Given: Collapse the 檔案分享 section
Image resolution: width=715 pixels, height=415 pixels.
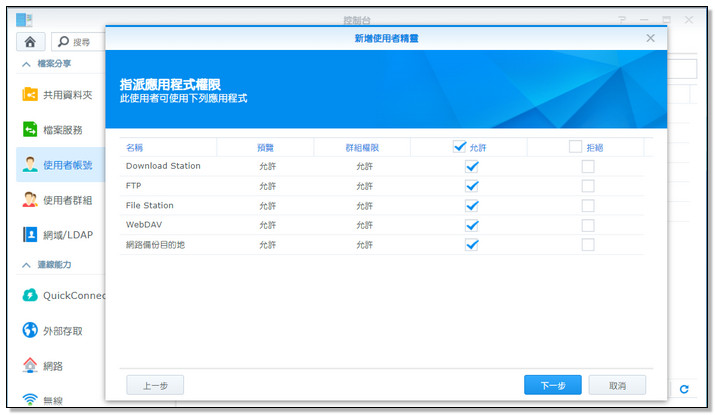Looking at the screenshot, I should click(27, 65).
